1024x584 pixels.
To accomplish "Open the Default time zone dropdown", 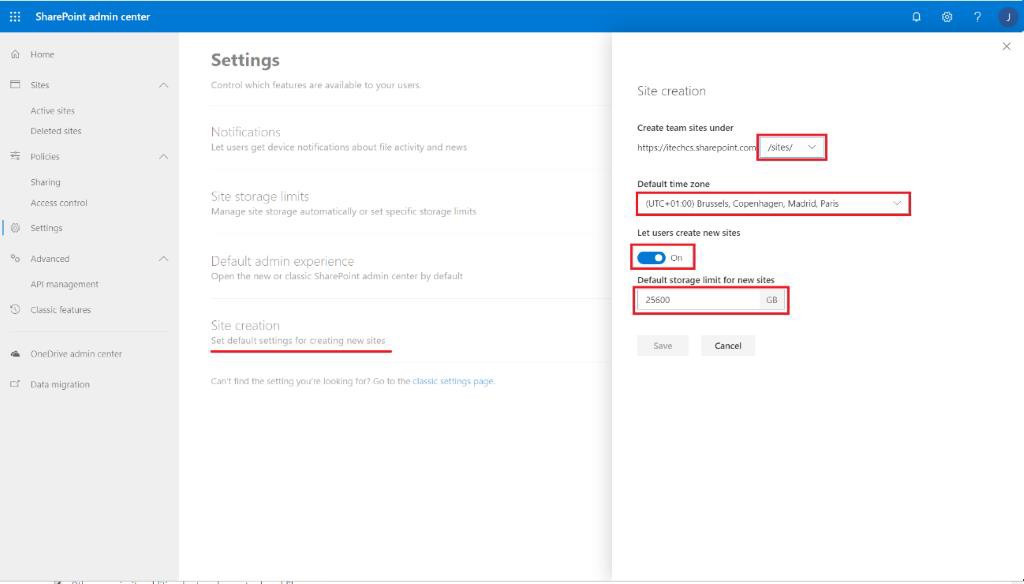I will tap(773, 204).
